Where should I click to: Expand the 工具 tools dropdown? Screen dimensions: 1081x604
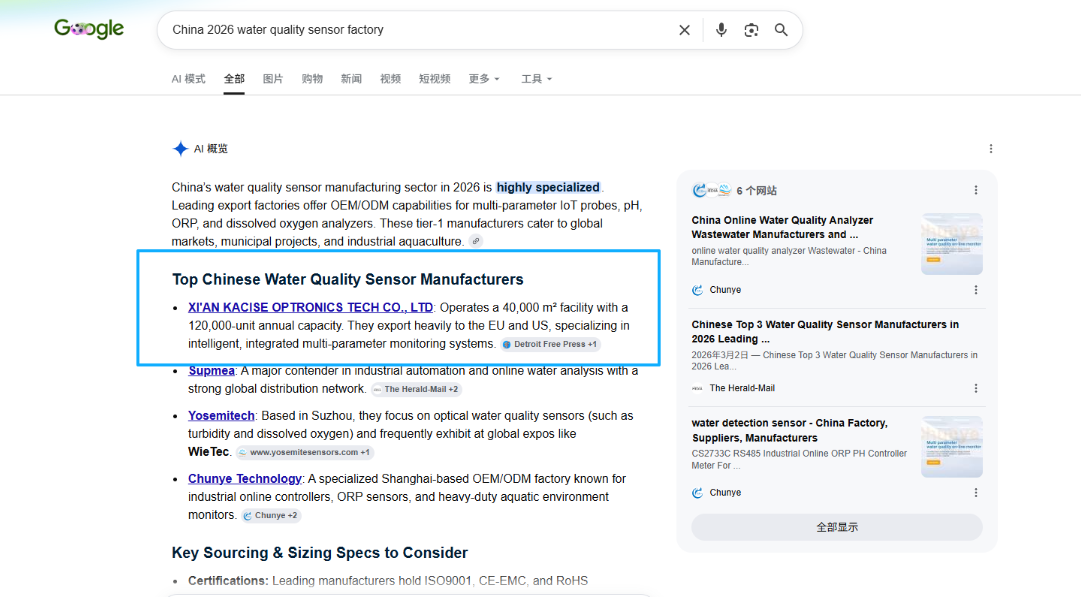click(536, 79)
